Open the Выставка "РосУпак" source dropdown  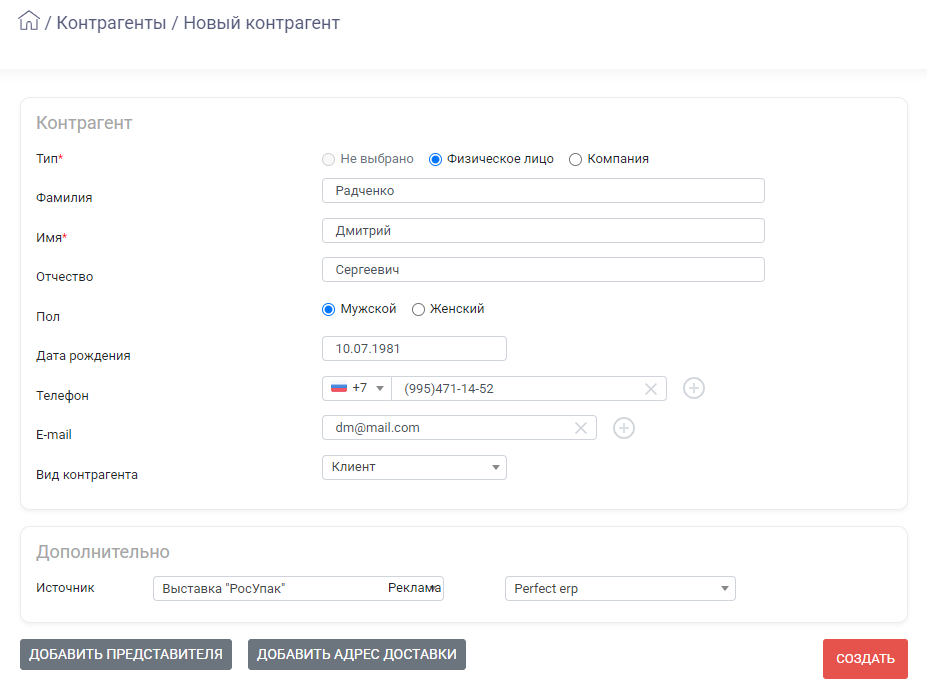pos(299,589)
